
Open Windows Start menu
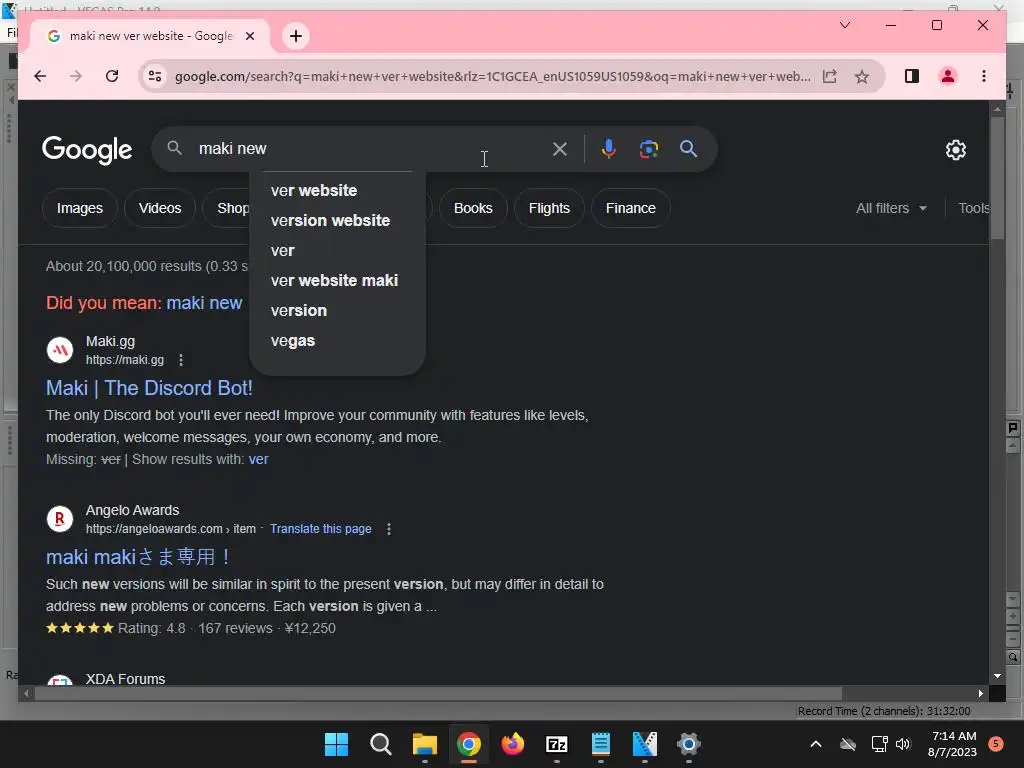[336, 744]
